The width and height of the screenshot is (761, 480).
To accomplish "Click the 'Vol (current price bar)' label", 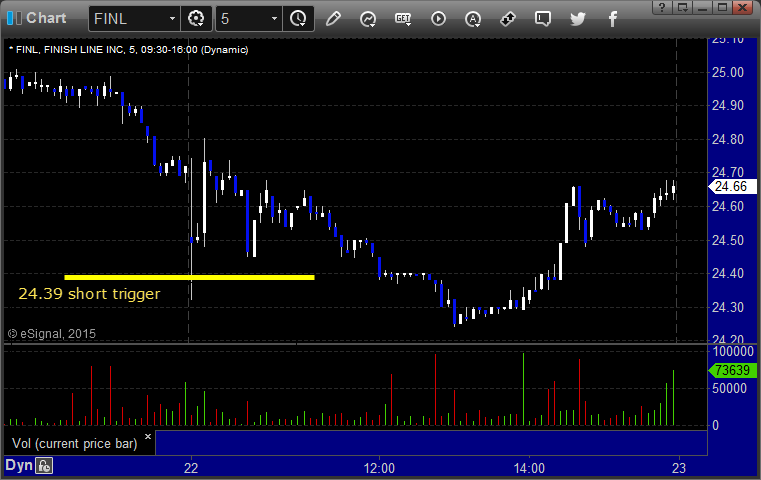I will click(75, 444).
